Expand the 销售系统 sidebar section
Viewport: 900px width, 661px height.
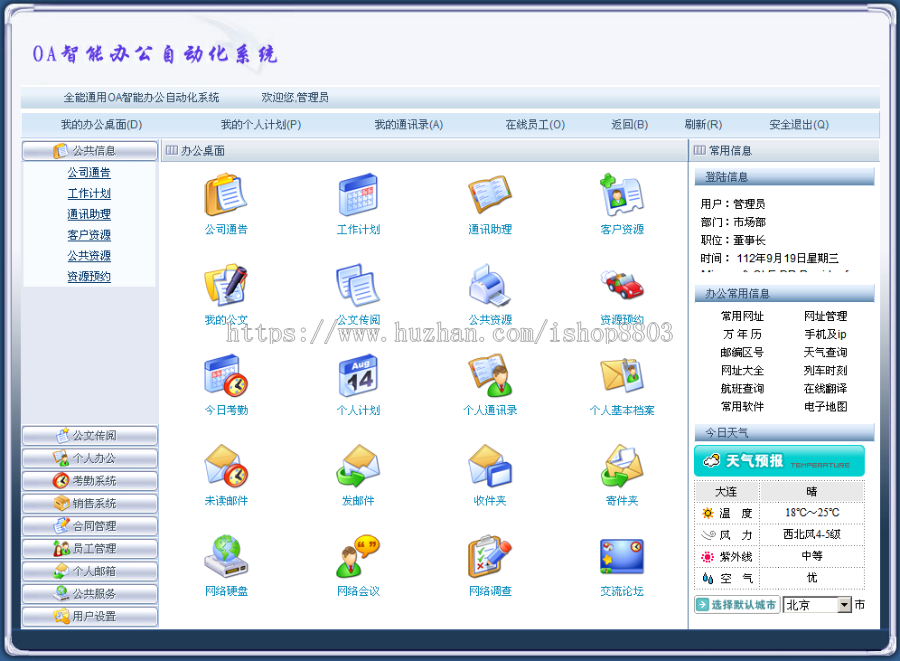[x=90, y=504]
